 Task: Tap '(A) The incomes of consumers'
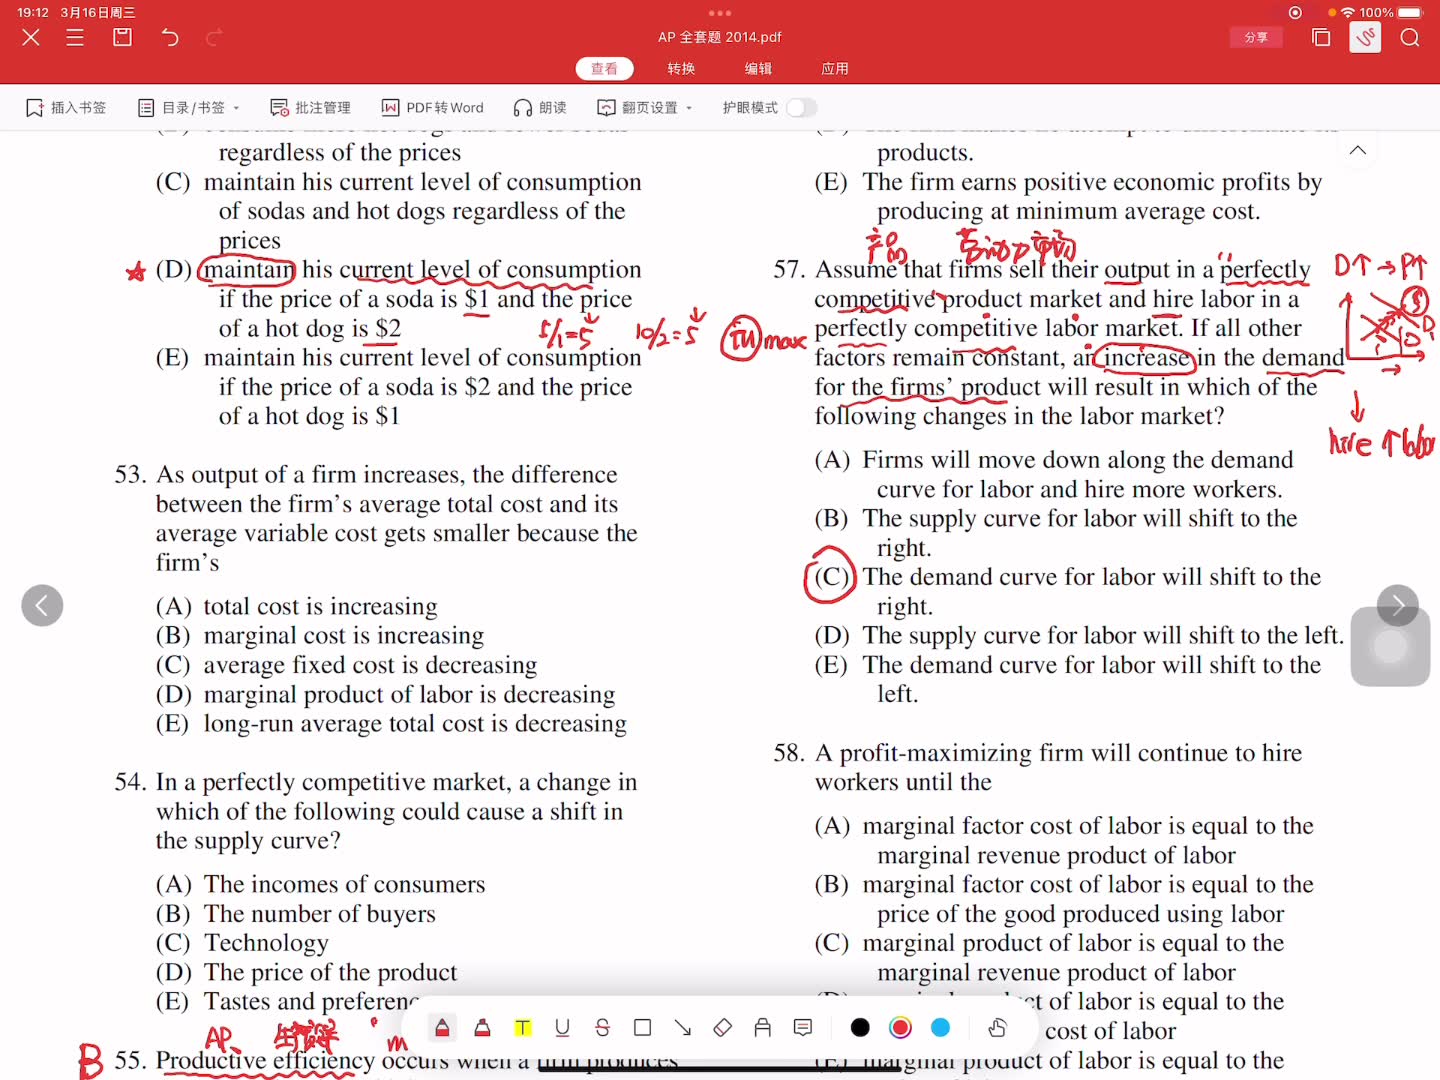tap(320, 884)
